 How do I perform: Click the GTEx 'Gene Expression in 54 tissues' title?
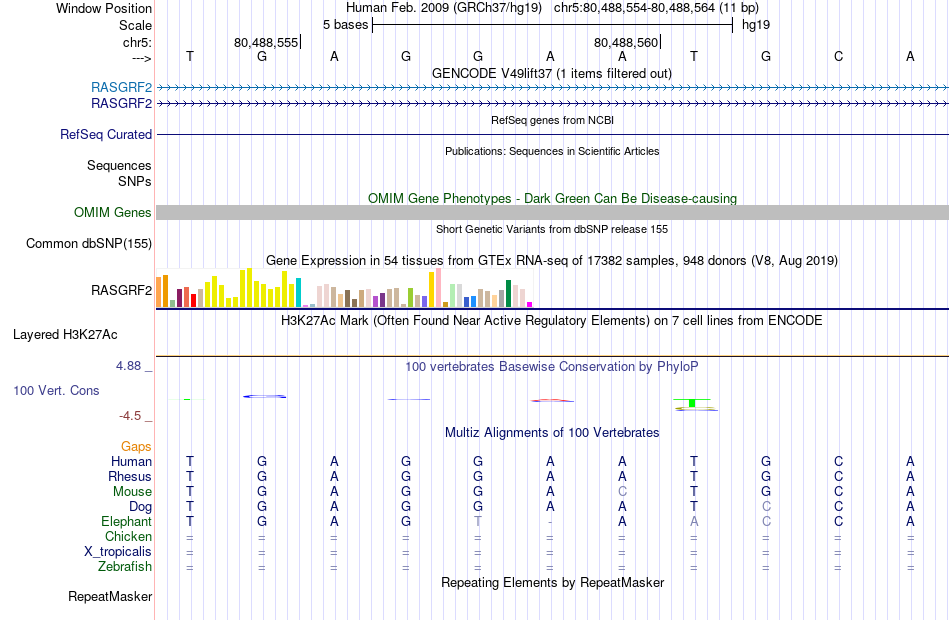point(552,261)
